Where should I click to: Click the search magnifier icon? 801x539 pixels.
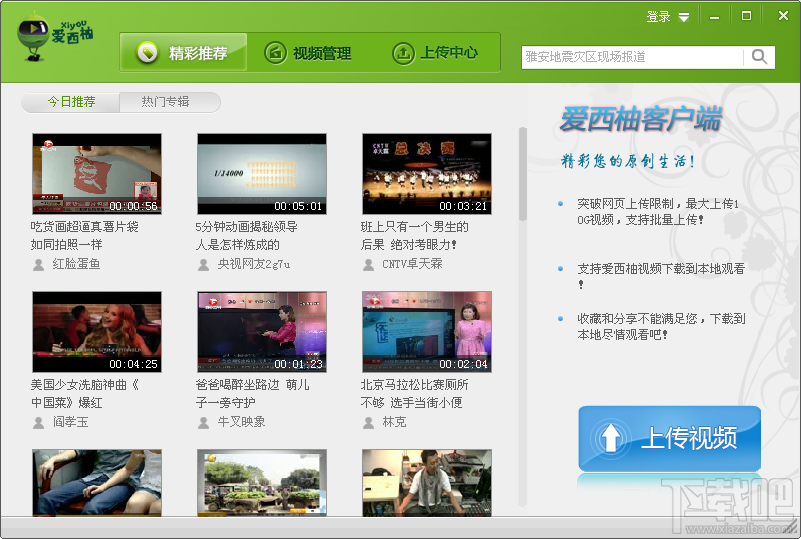pos(759,57)
